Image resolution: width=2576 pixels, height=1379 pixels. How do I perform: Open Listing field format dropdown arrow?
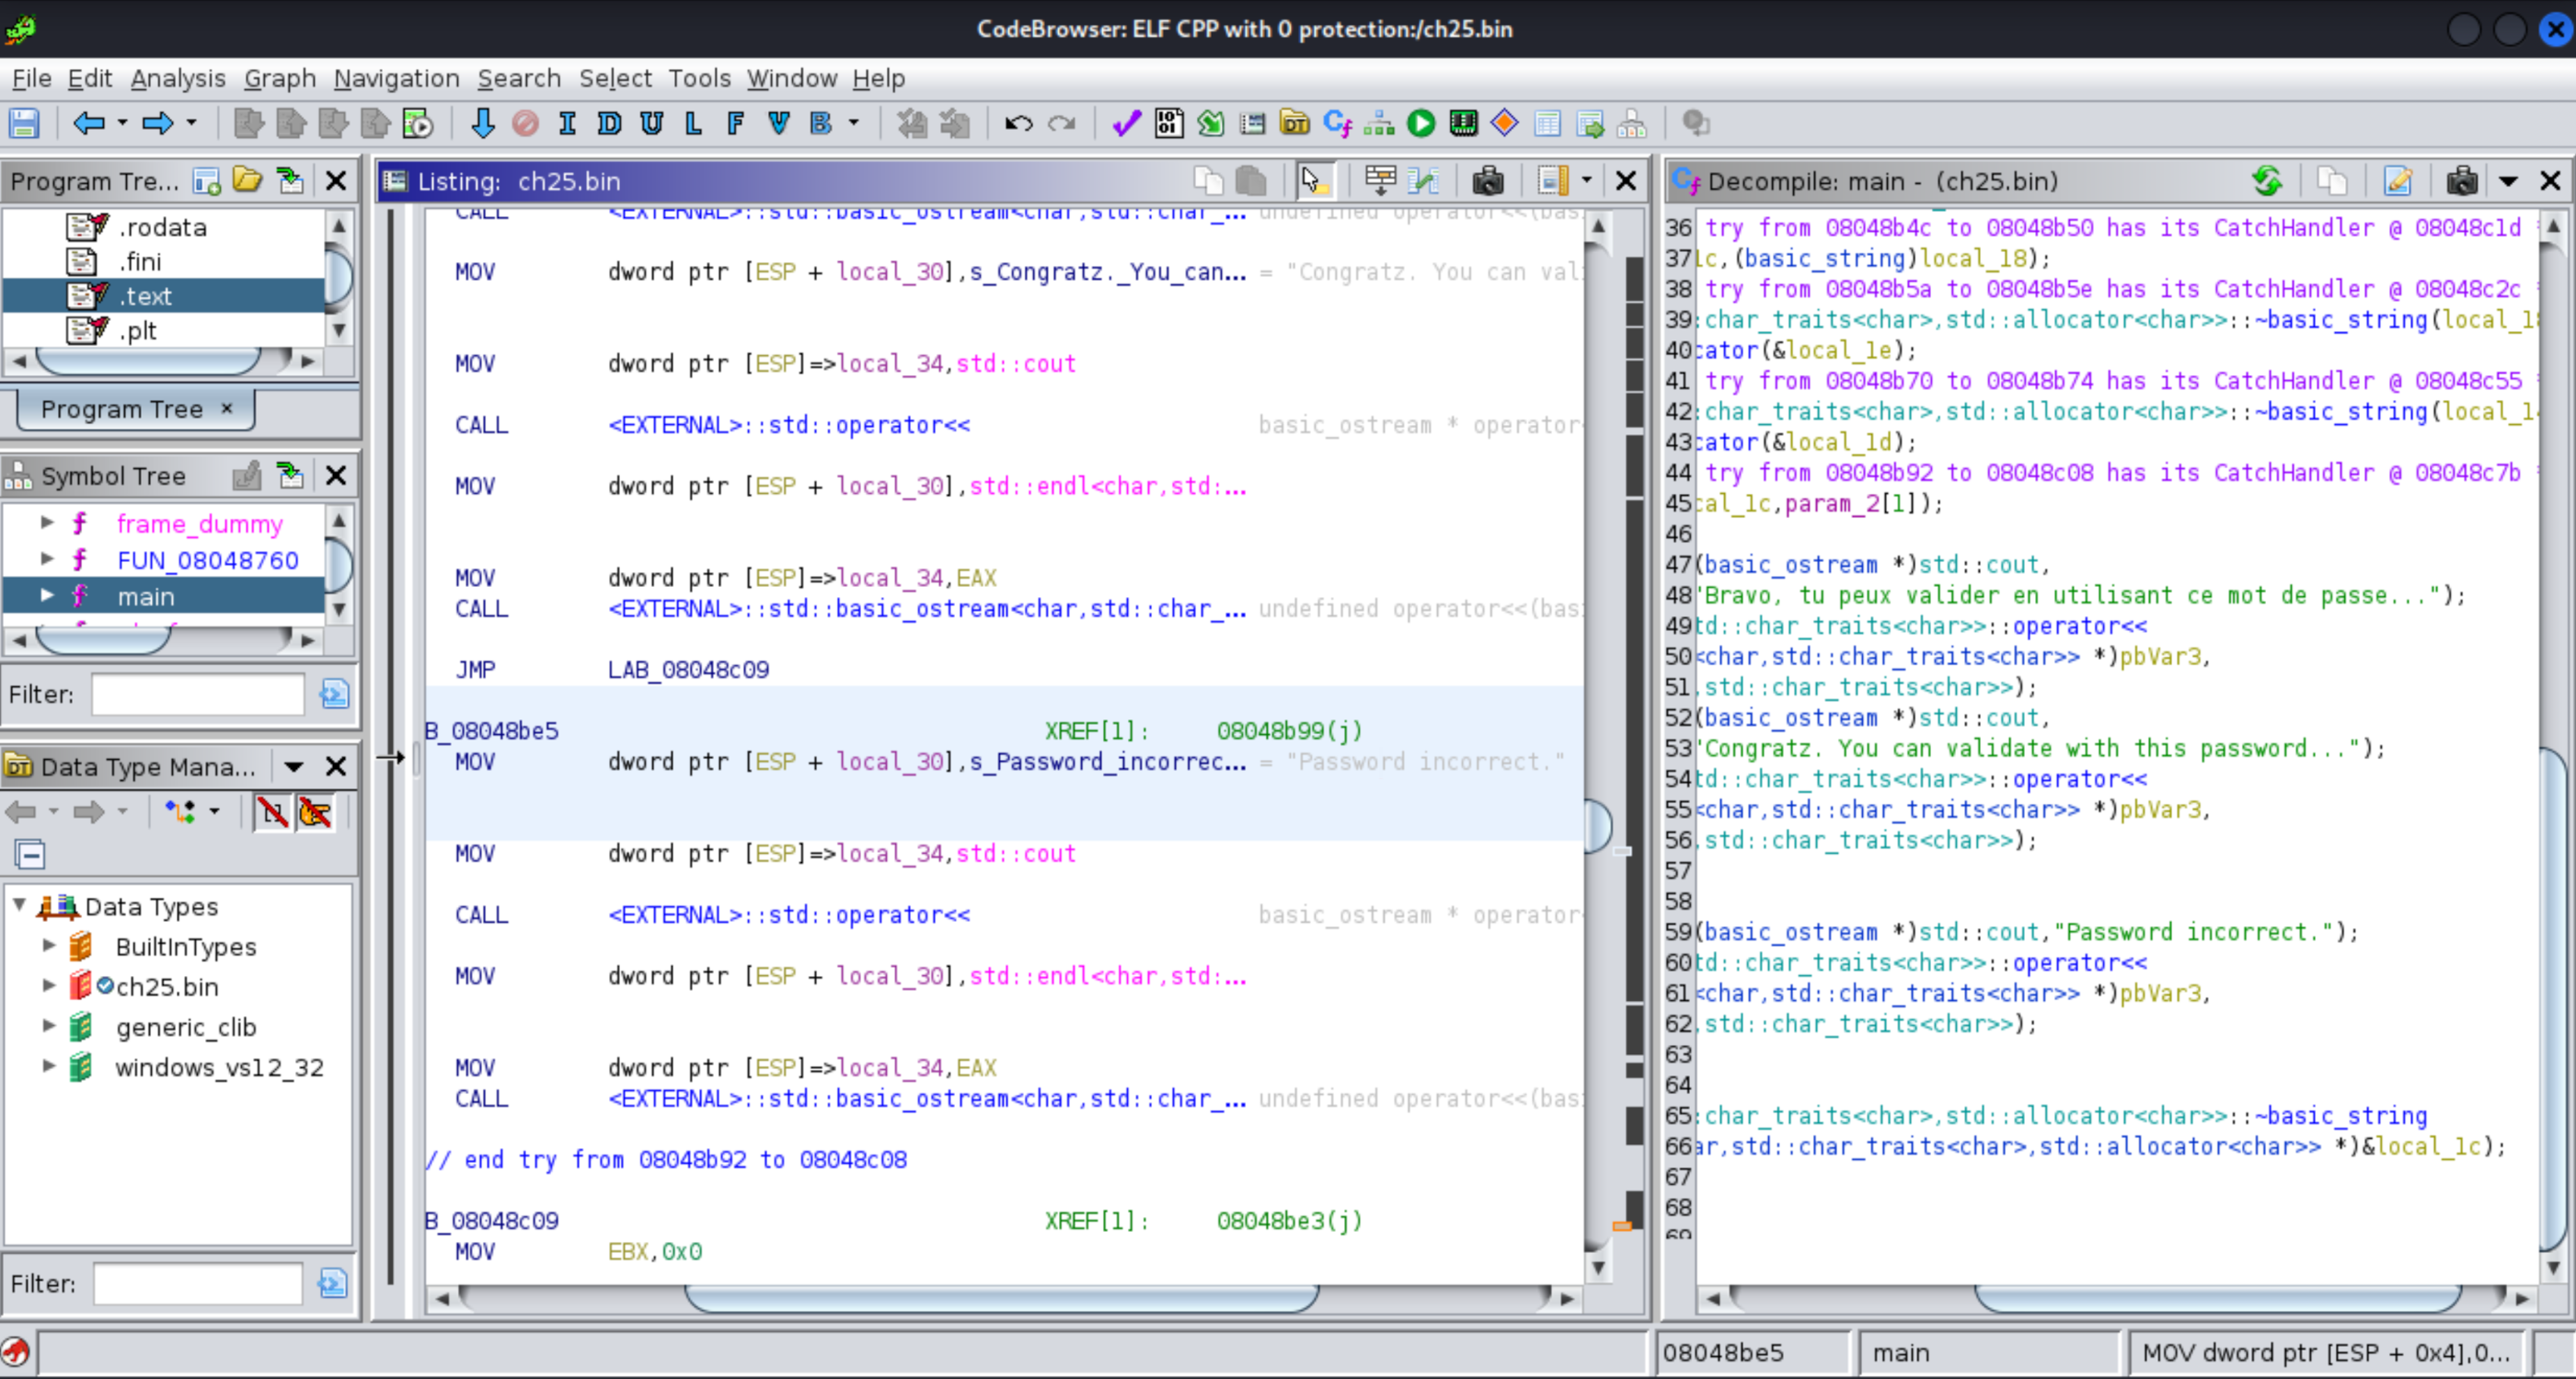1586,180
